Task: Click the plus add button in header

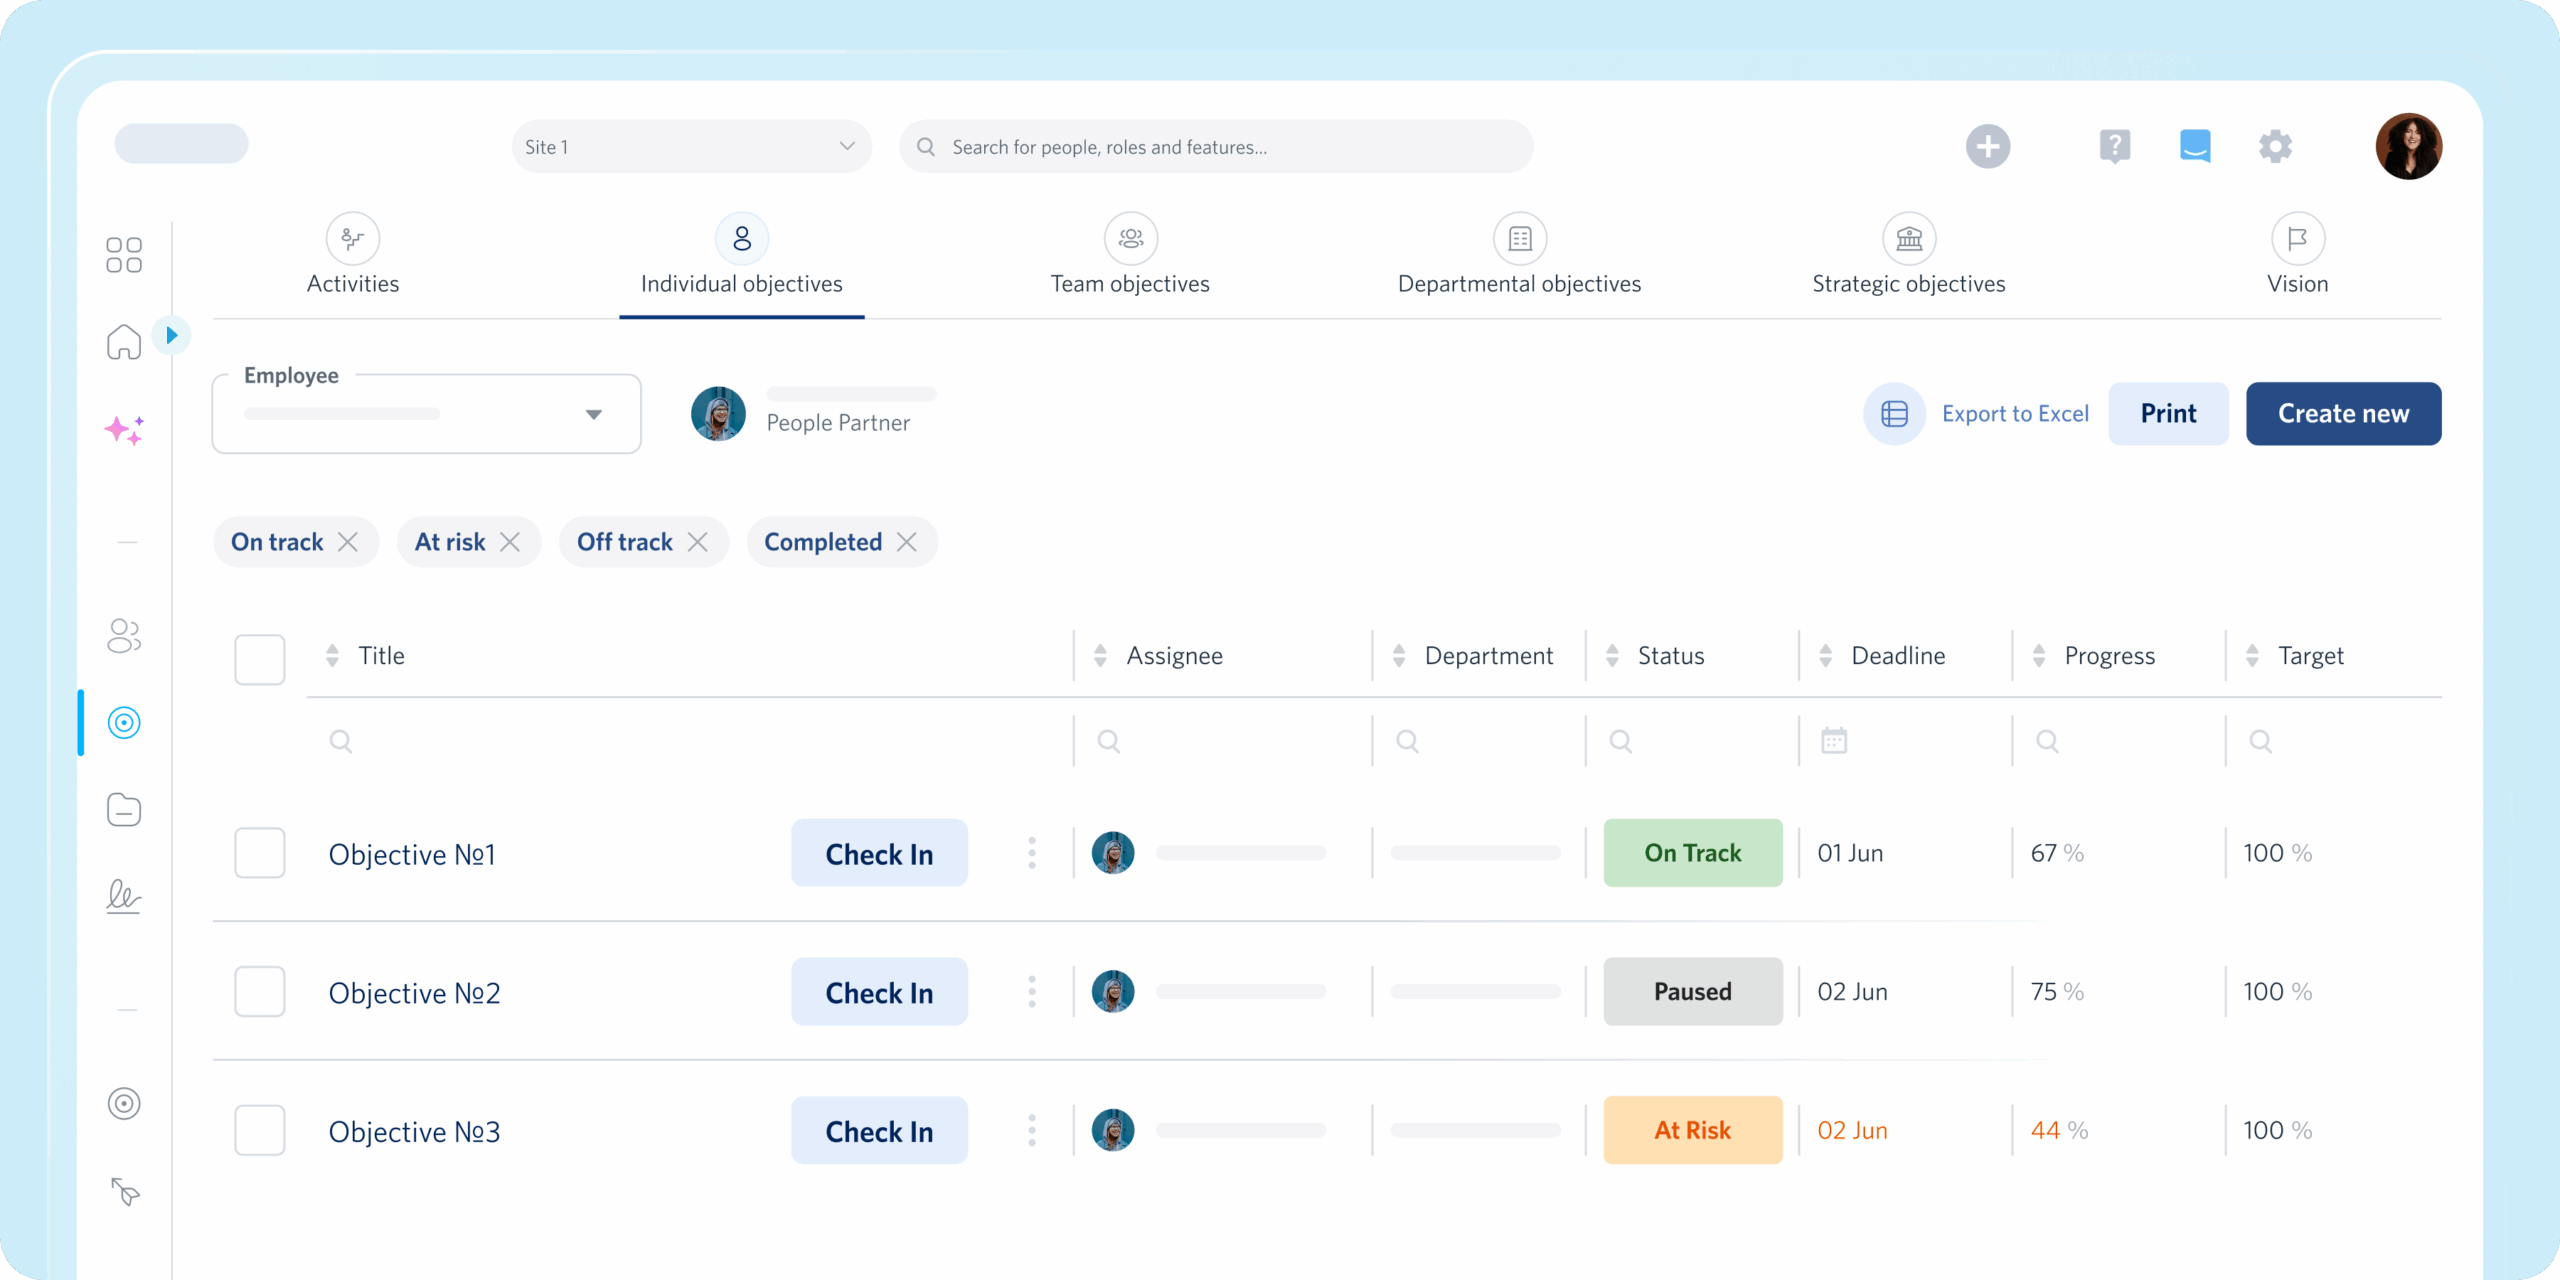Action: (x=1987, y=147)
